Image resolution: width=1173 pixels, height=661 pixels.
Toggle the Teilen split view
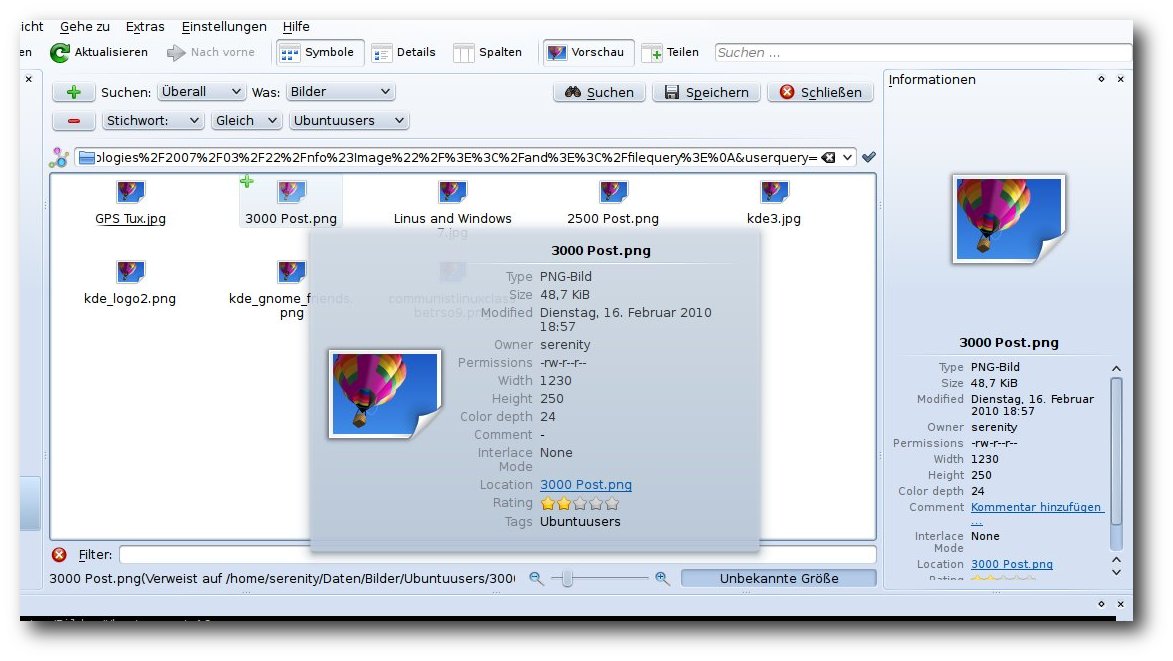pos(672,52)
